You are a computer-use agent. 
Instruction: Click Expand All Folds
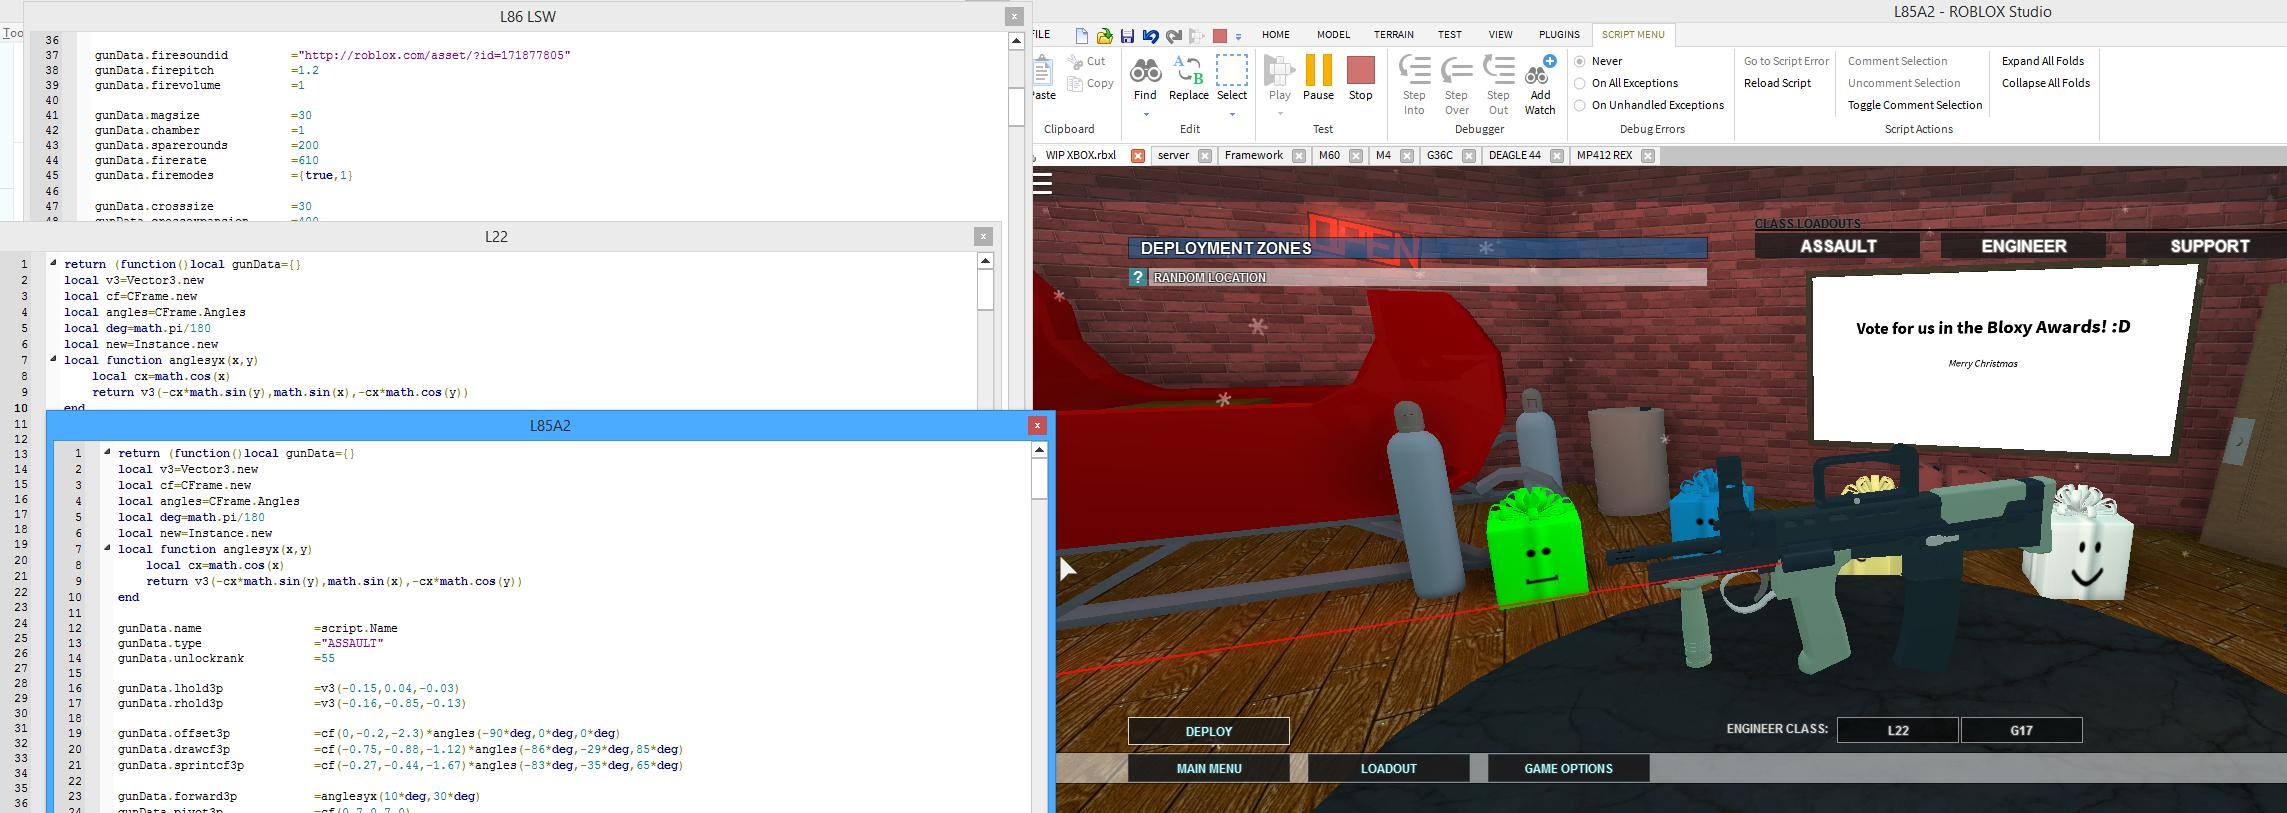click(2043, 62)
